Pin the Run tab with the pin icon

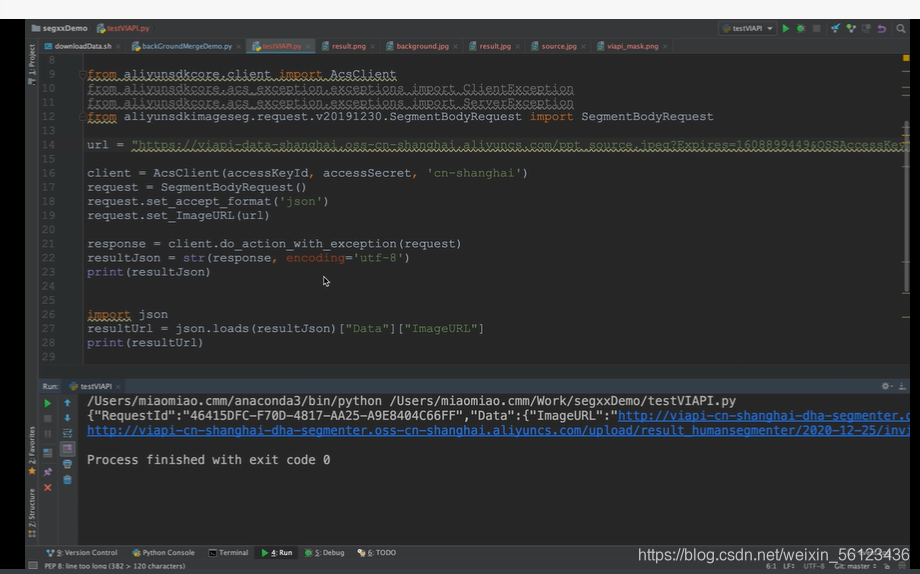[48, 472]
